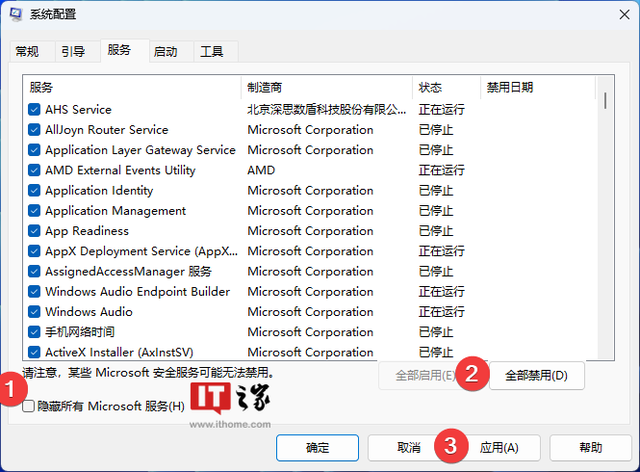
Task: Select Application Layer Gateway Service text
Action: click(140, 150)
